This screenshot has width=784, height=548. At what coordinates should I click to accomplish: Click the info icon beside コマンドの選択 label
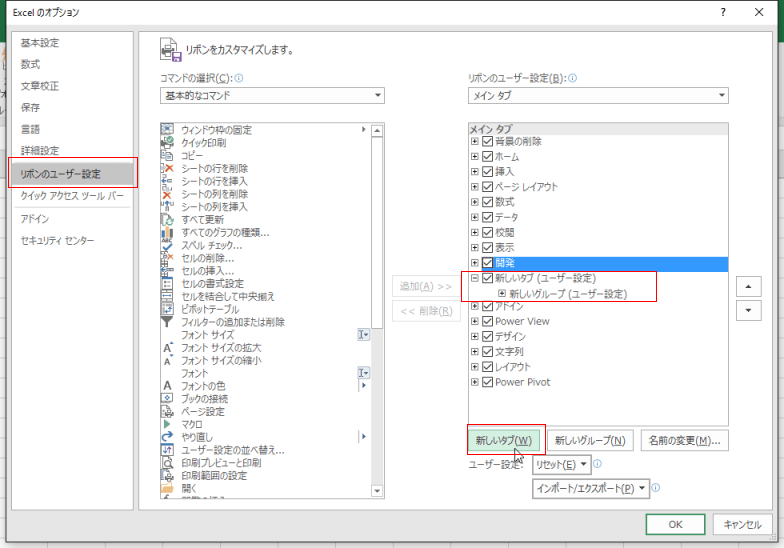click(x=239, y=78)
